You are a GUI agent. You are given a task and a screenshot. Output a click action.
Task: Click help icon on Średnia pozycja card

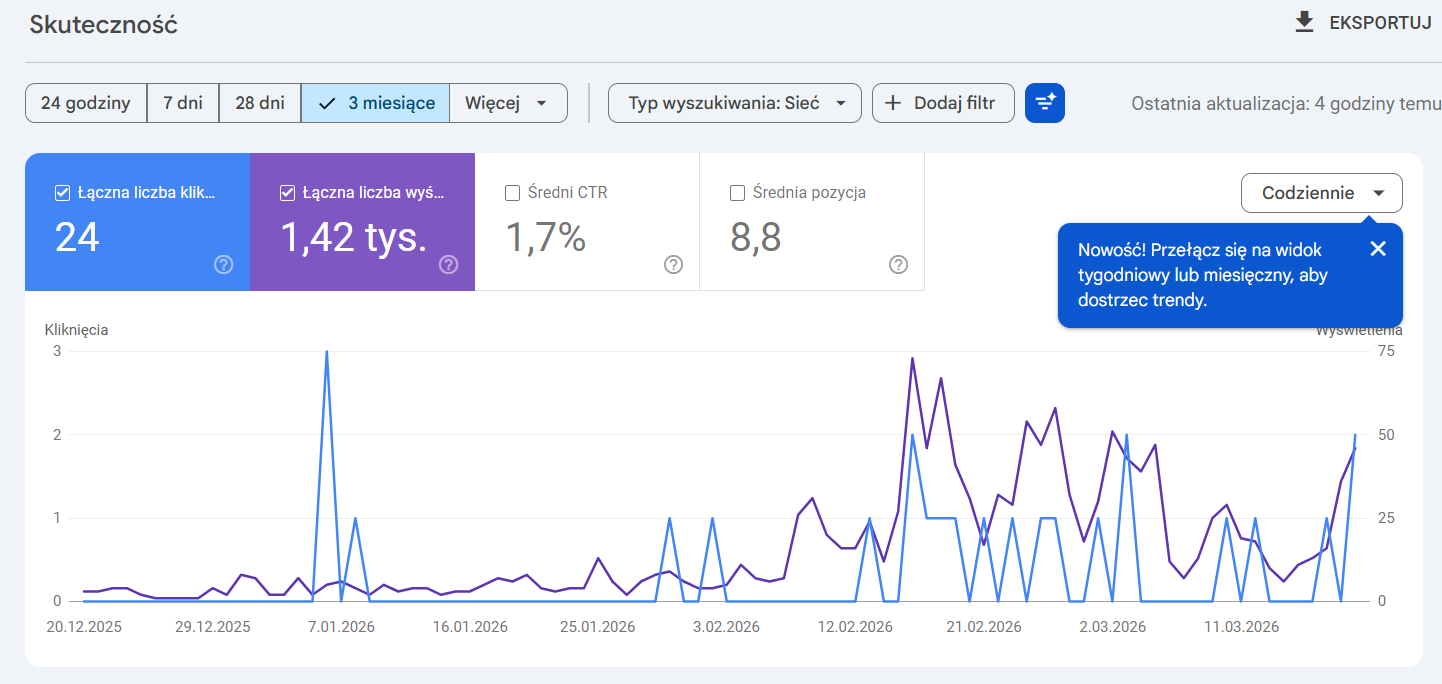pos(899,264)
